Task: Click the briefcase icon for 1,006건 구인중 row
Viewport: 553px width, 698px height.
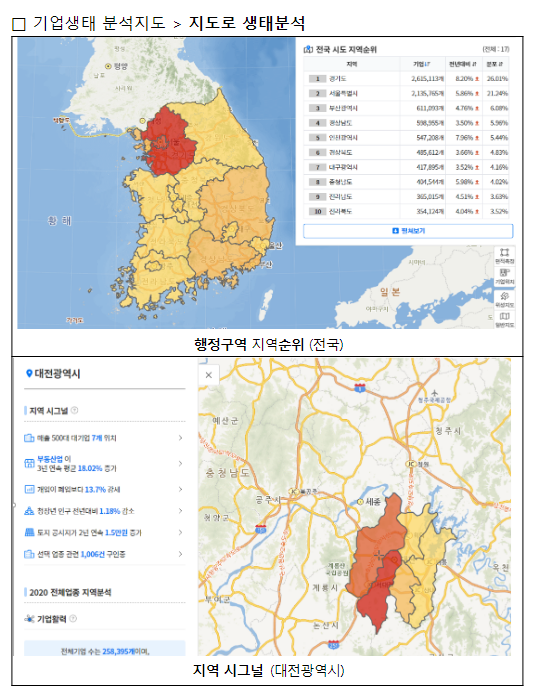Action: coord(29,554)
